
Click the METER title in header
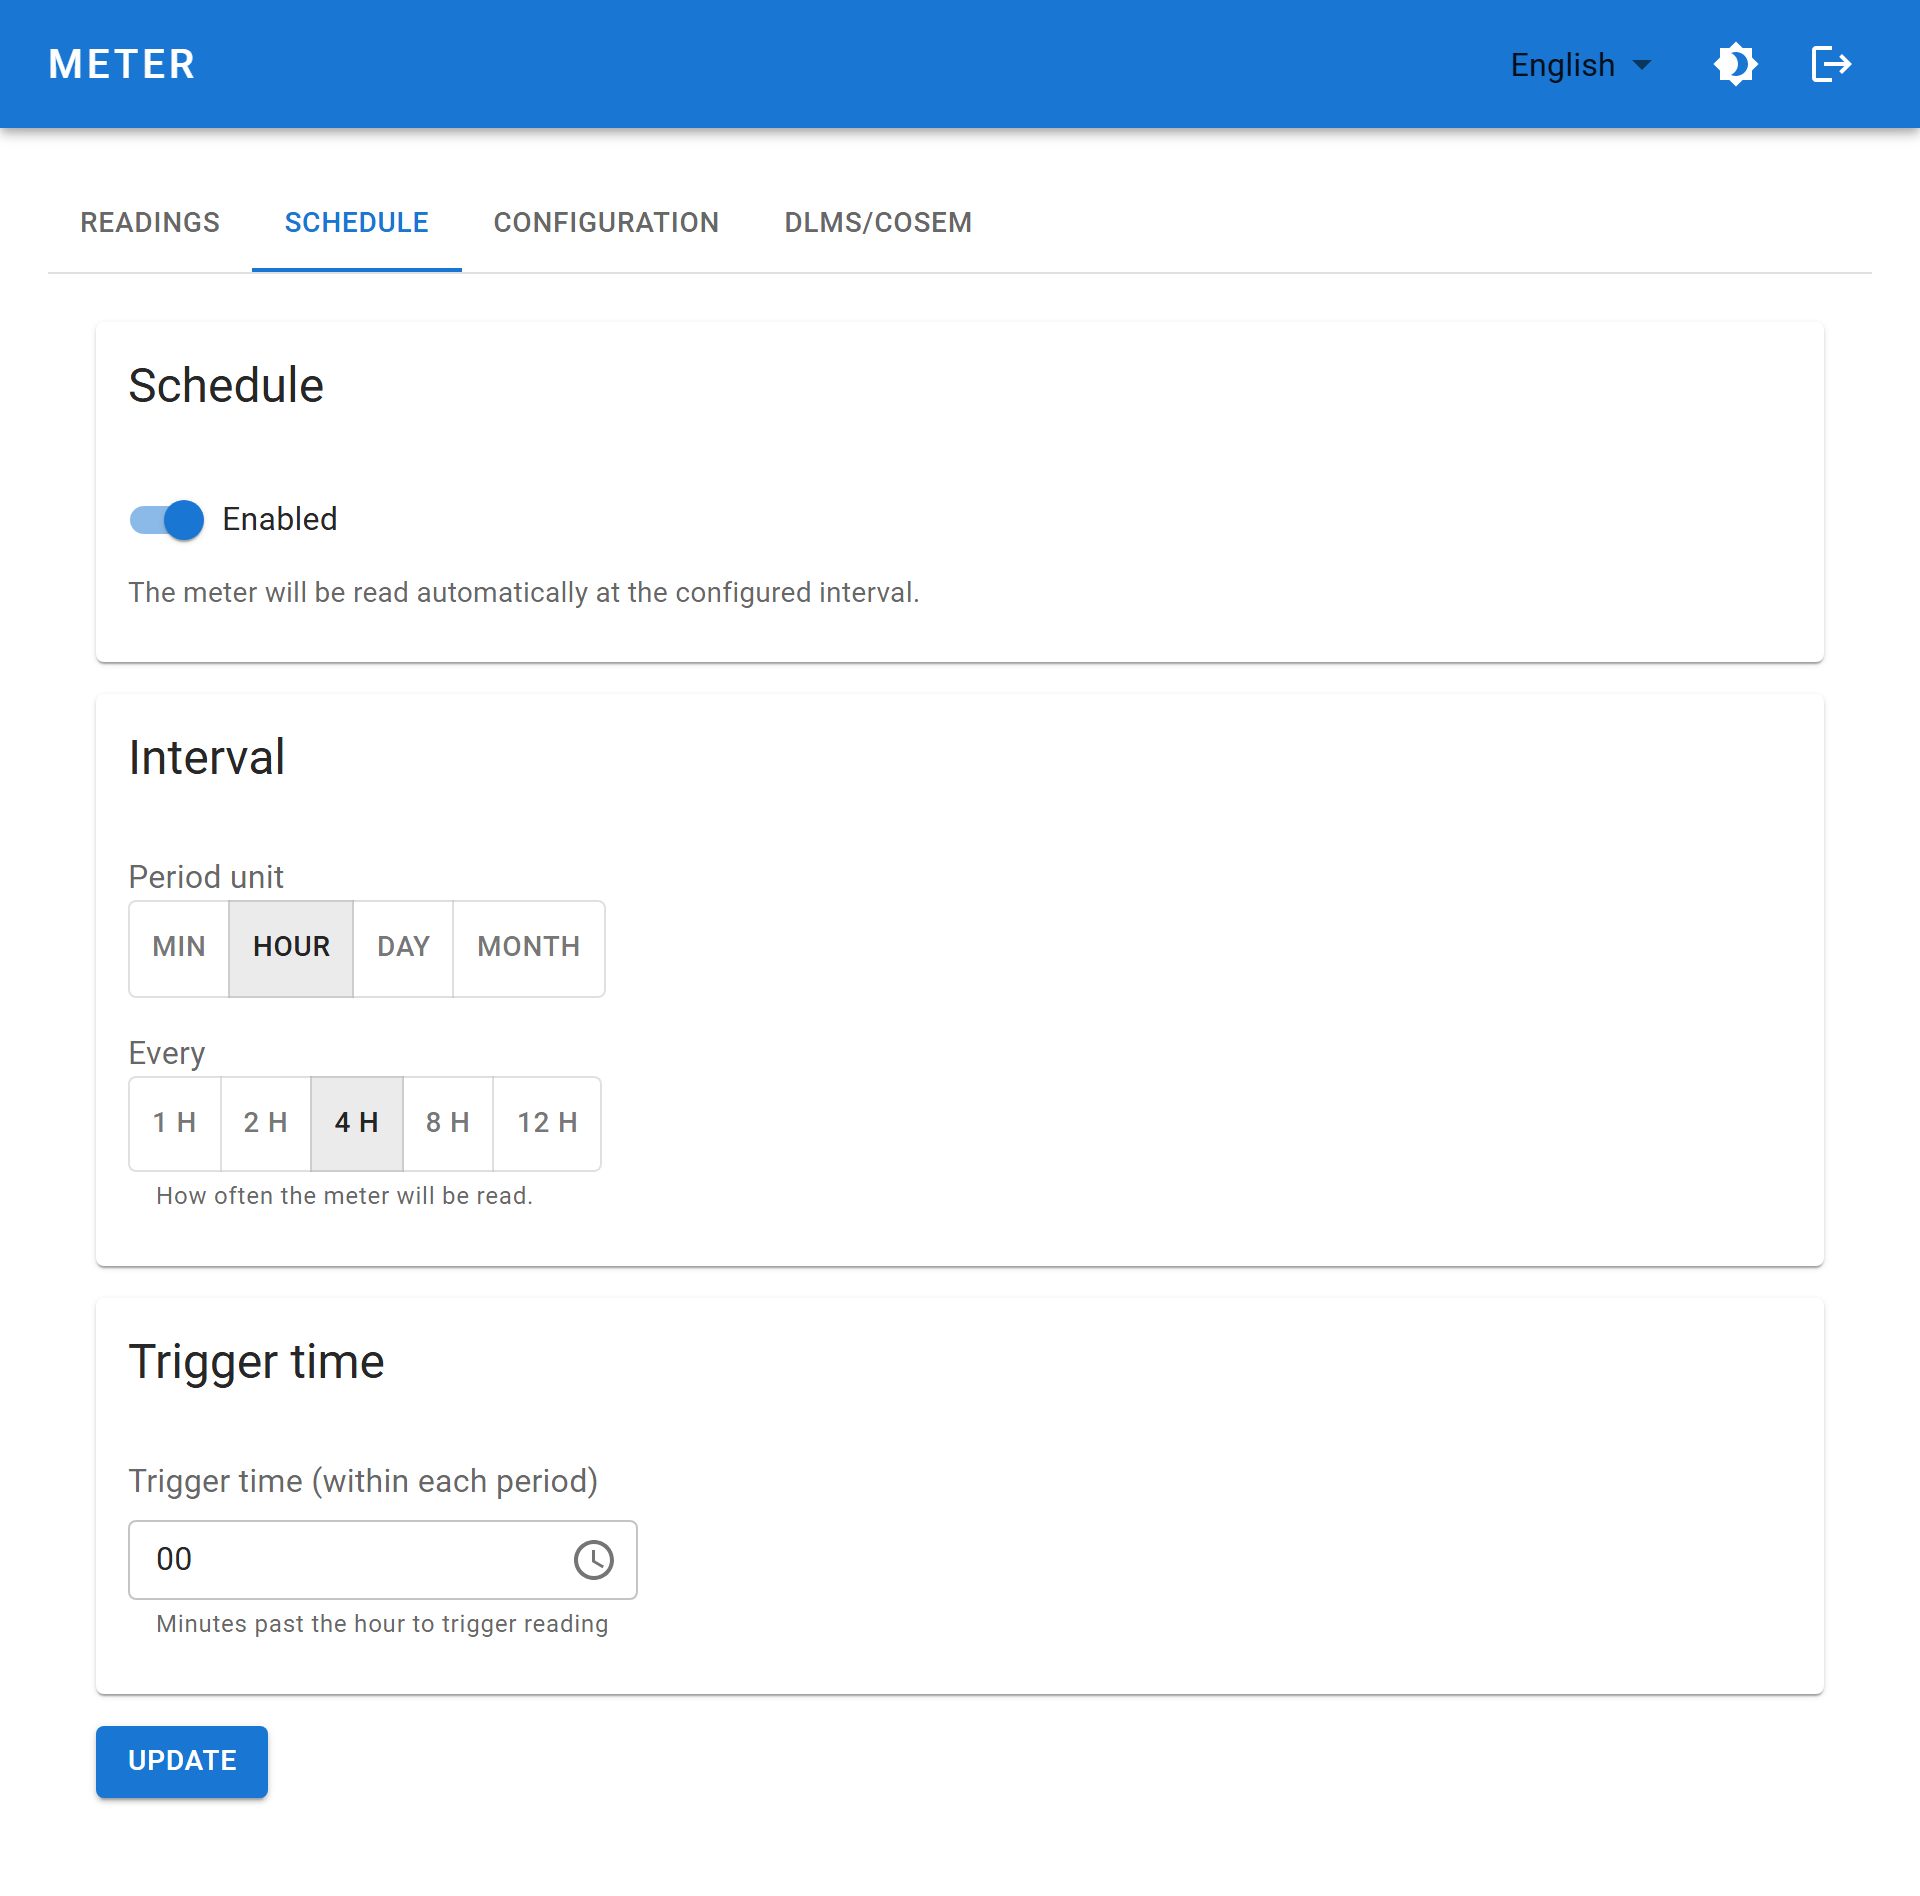122,64
